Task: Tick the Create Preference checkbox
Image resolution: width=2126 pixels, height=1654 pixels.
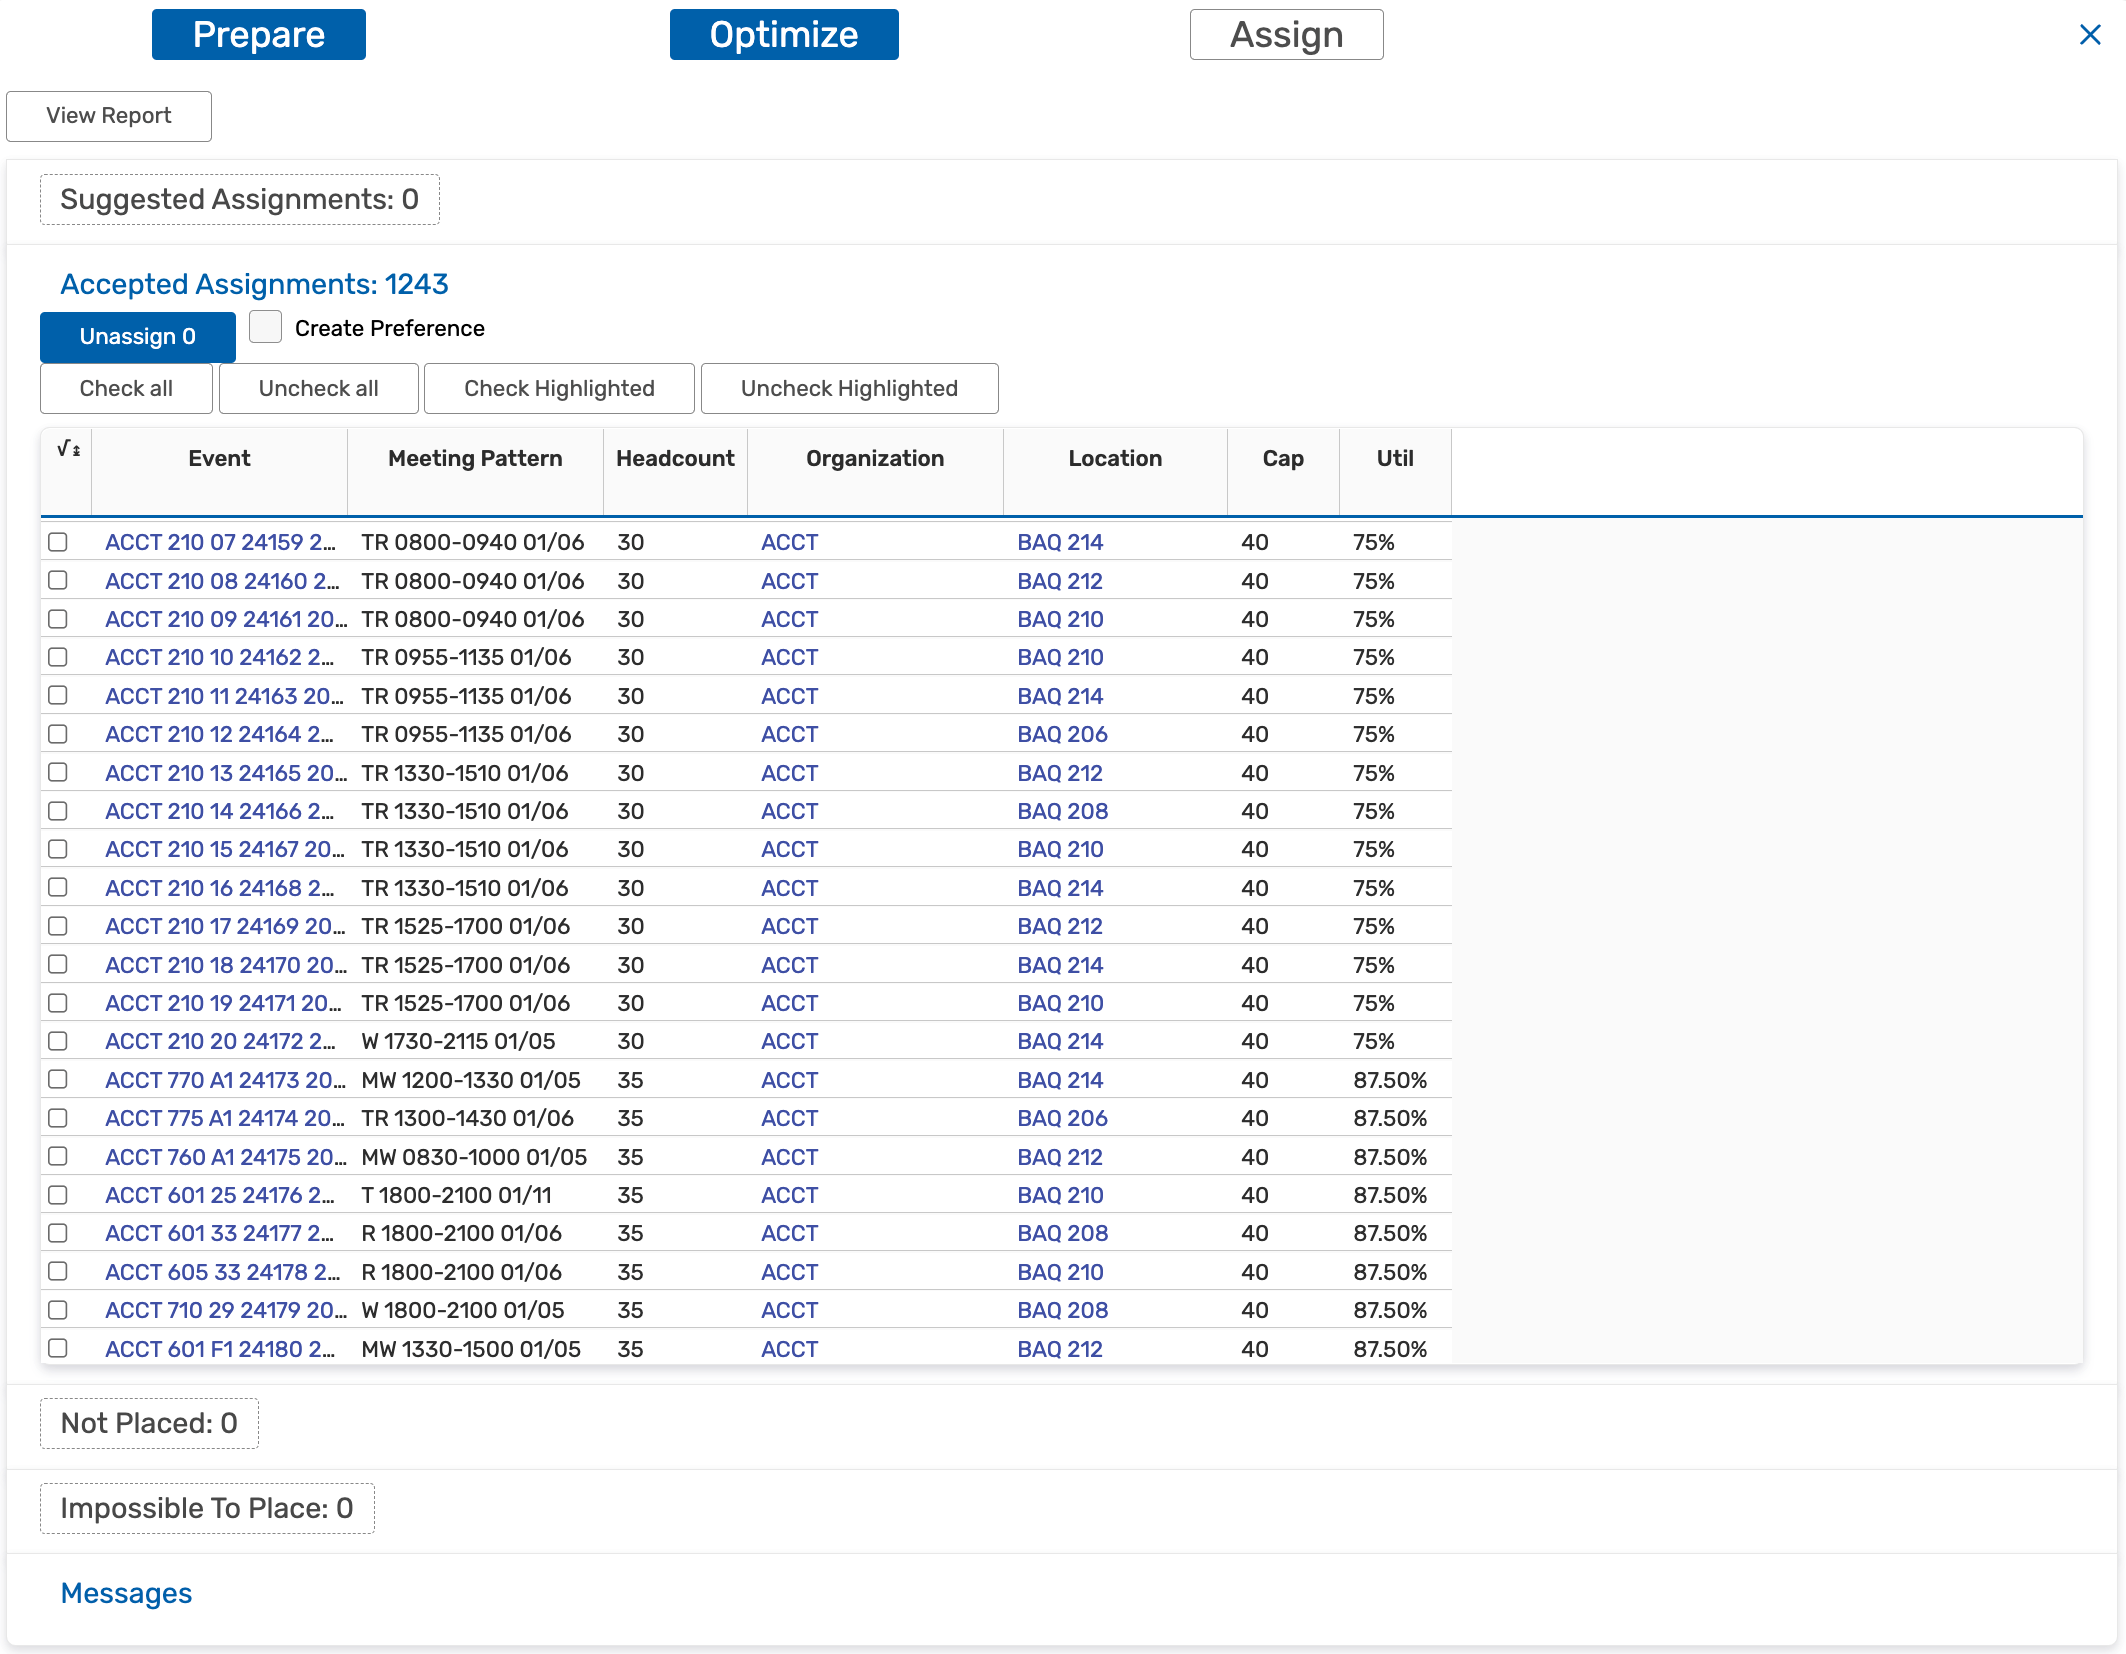Action: (265, 327)
